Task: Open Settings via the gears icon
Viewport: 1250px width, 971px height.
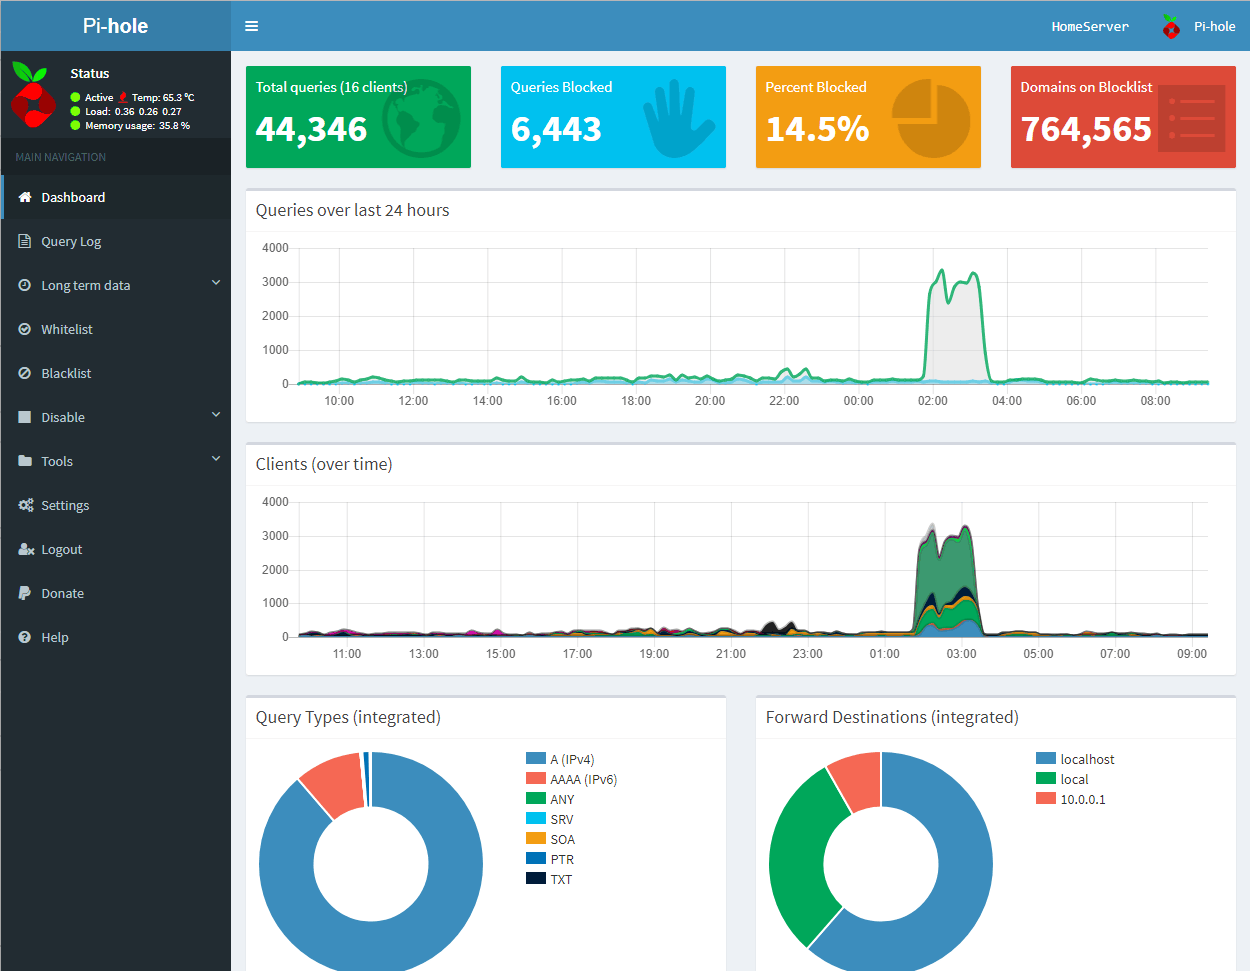Action: pyautogui.click(x=25, y=505)
